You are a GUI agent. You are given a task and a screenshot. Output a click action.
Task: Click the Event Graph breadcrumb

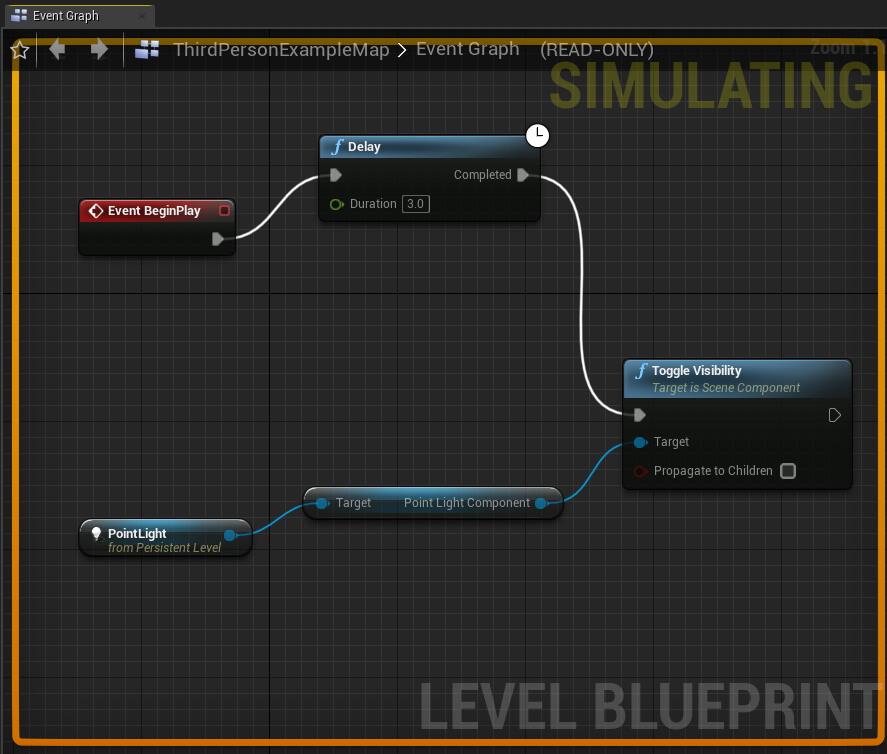click(x=468, y=49)
